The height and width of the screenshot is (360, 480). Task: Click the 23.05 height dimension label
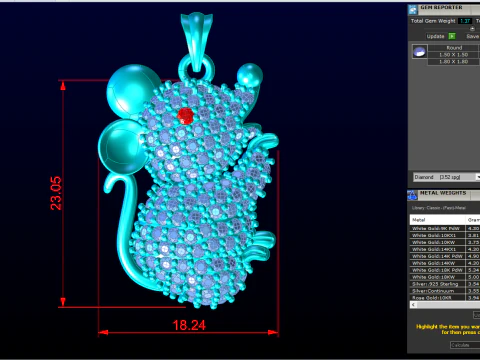(x=56, y=193)
